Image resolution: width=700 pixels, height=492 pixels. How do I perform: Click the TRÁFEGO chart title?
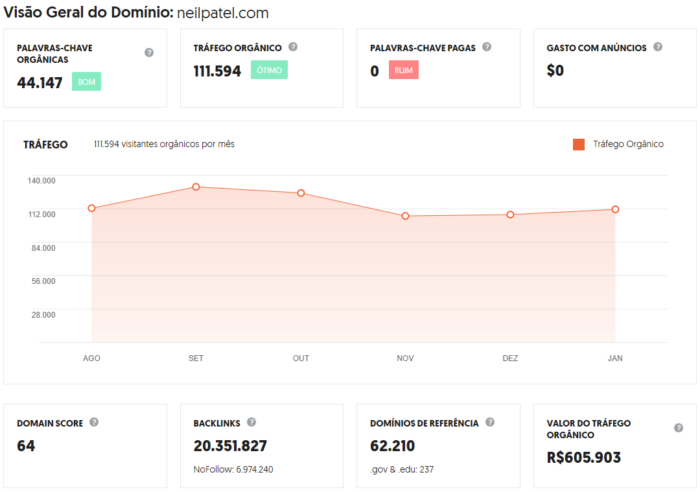[x=46, y=145]
